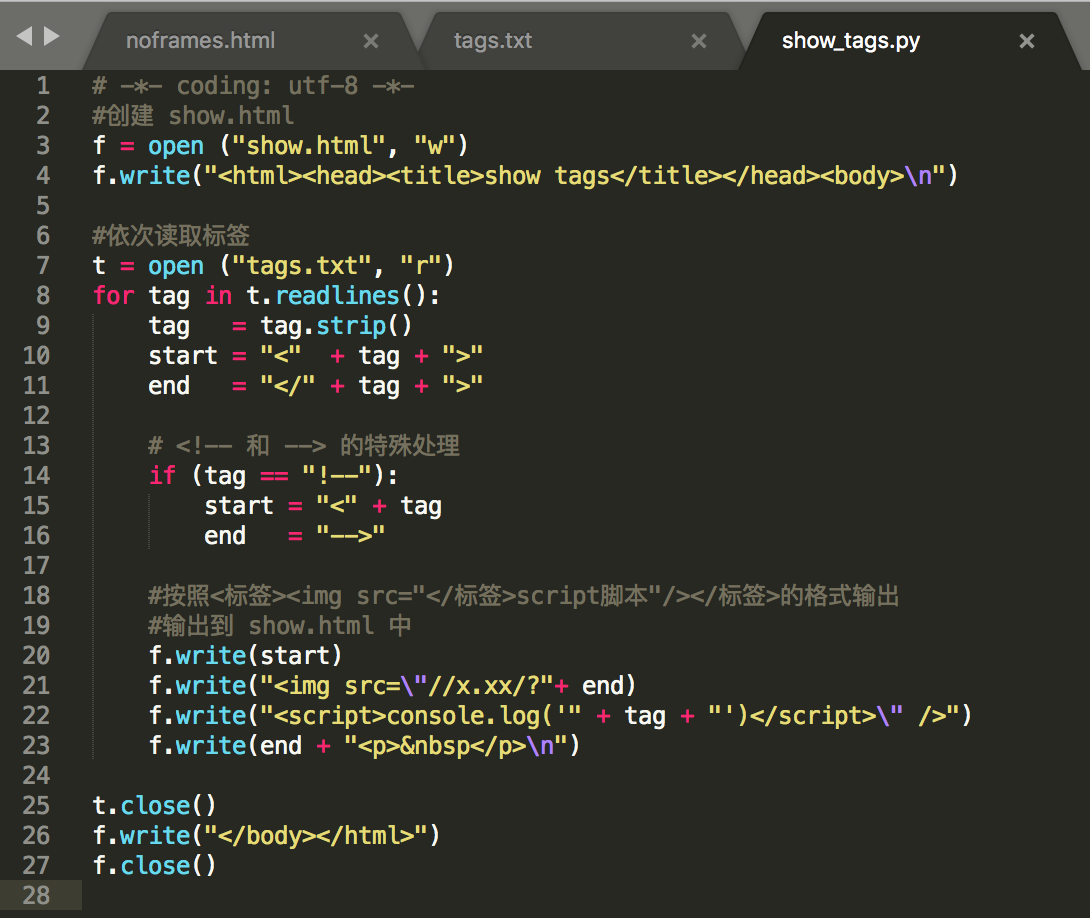Click 'f.close()' on line 27
The height and width of the screenshot is (918, 1090).
coord(154,865)
